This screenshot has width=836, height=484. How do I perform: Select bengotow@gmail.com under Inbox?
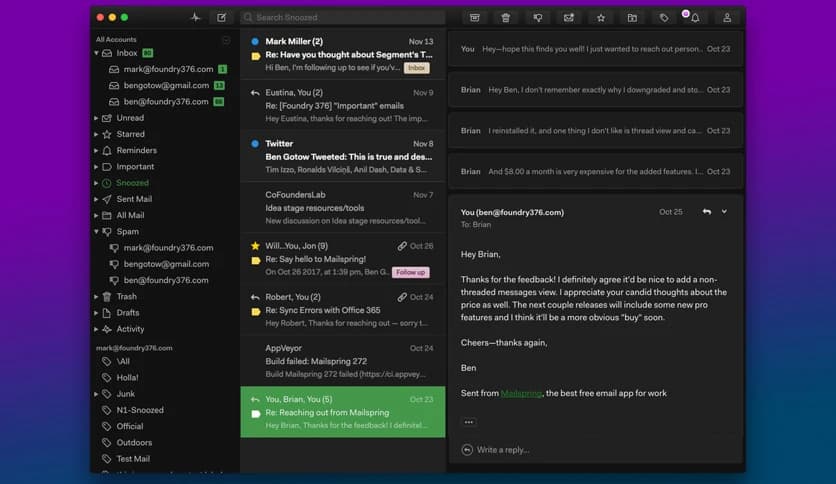pos(166,85)
